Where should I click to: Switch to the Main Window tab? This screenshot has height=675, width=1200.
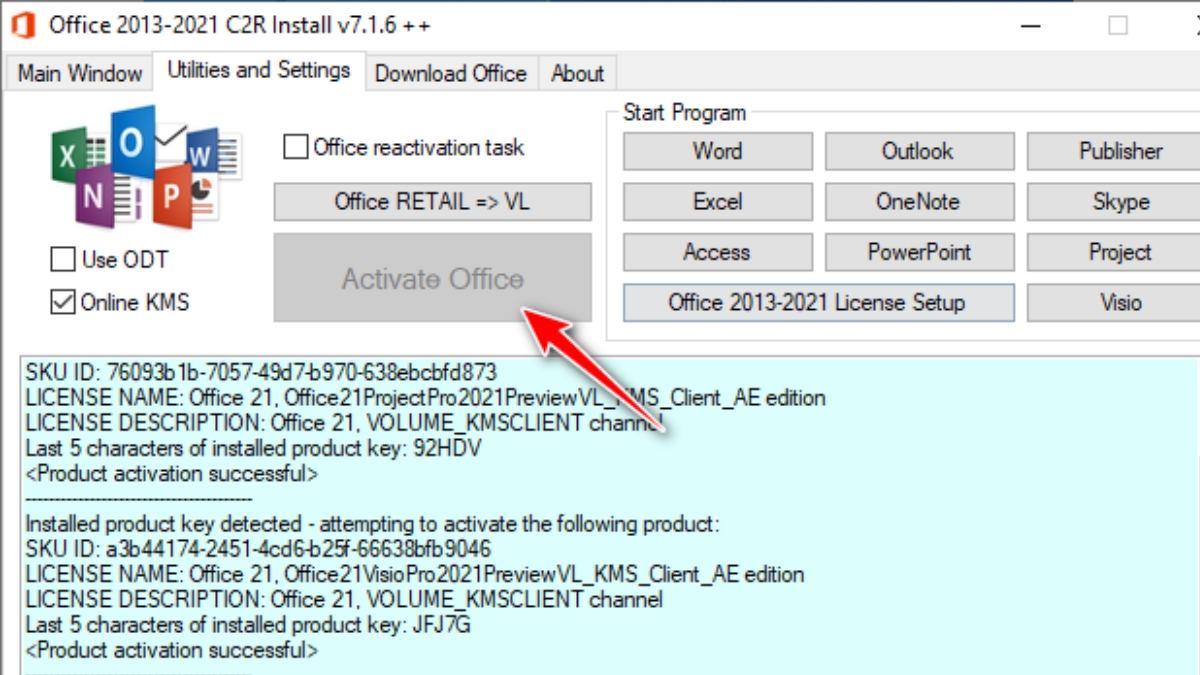(x=78, y=73)
